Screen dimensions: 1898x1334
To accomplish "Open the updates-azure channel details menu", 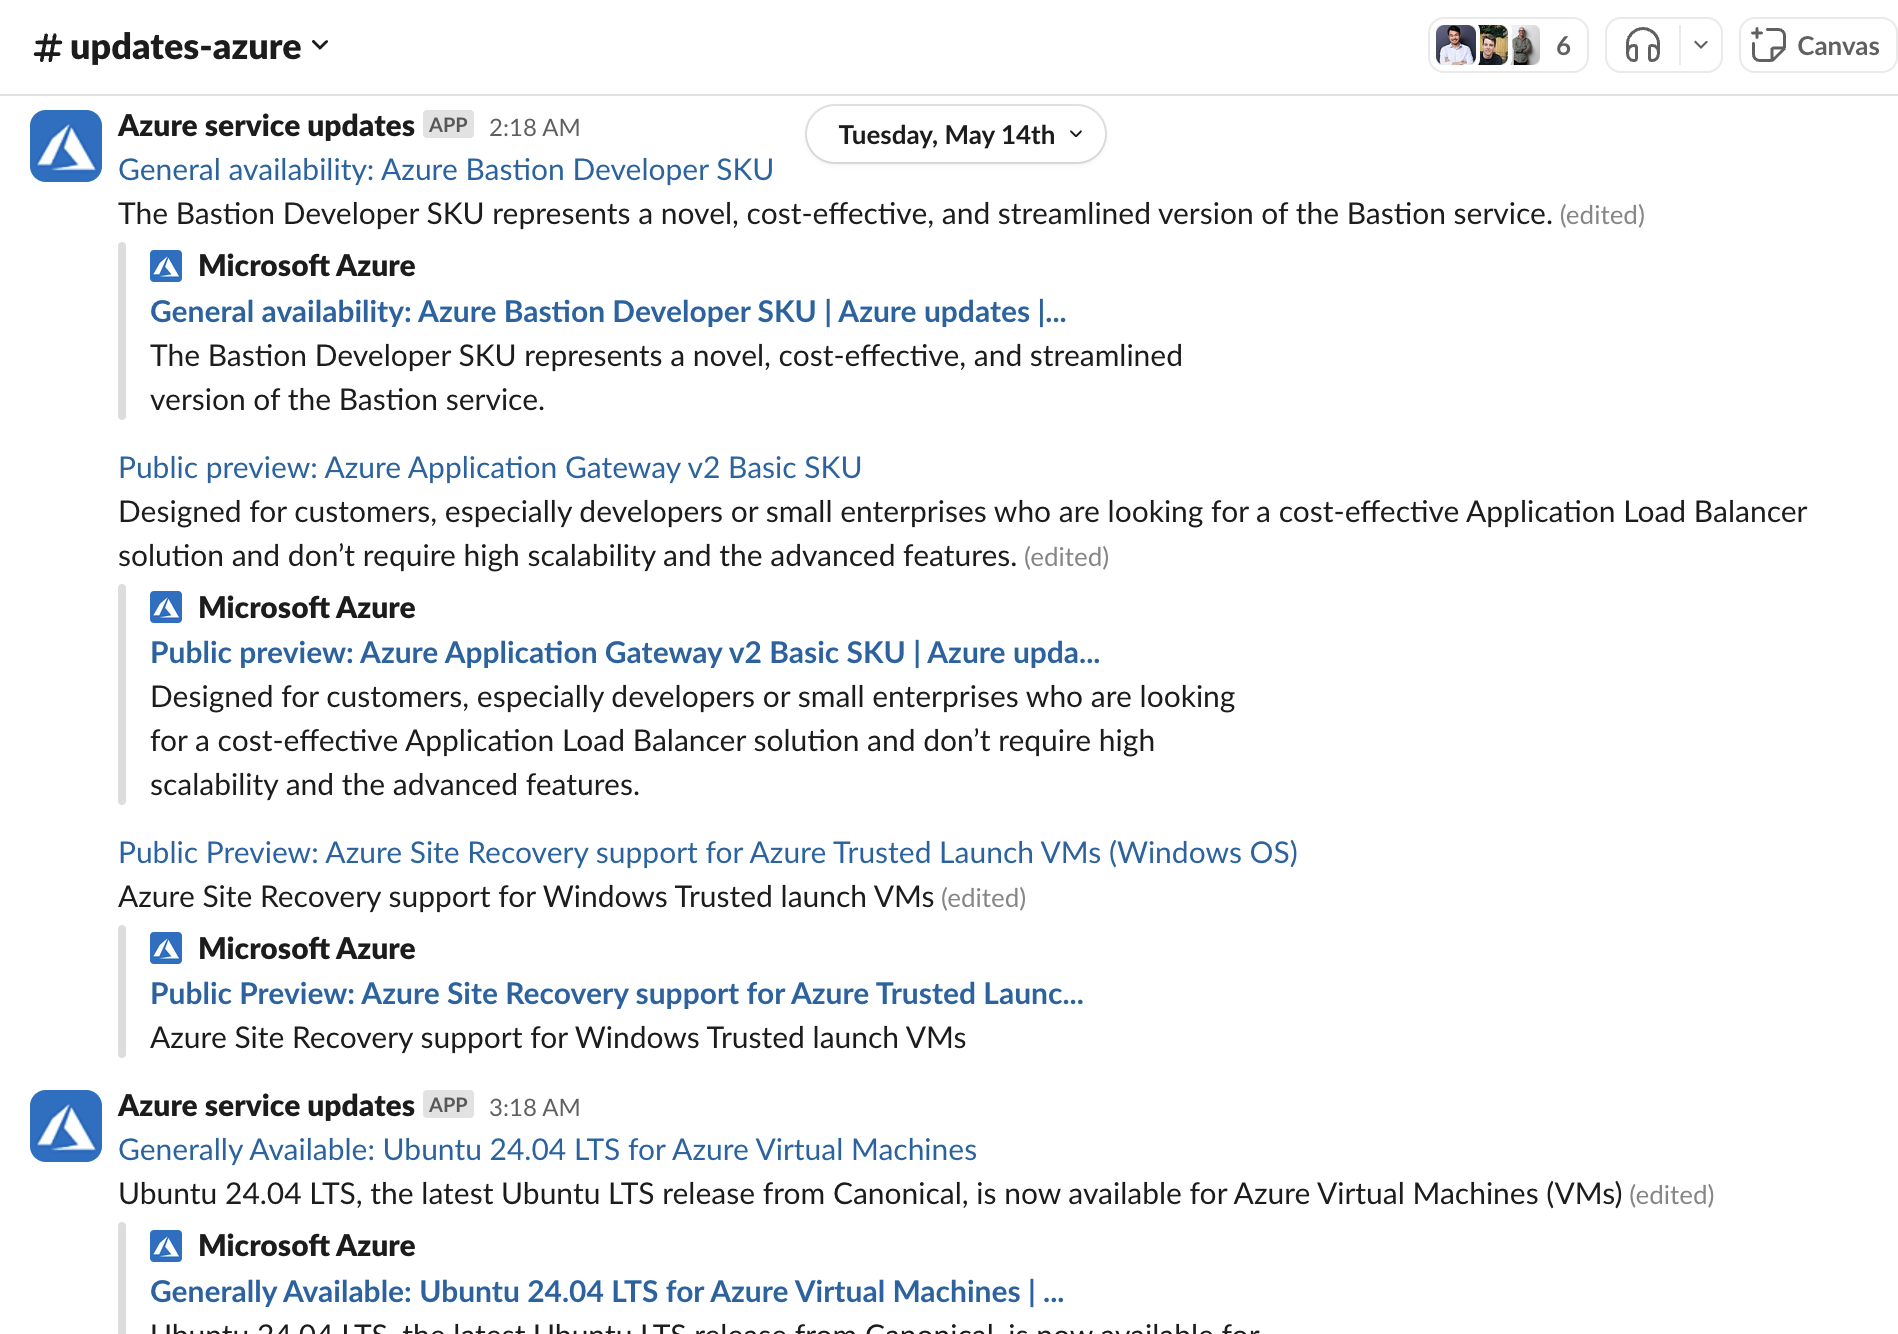I will [181, 47].
